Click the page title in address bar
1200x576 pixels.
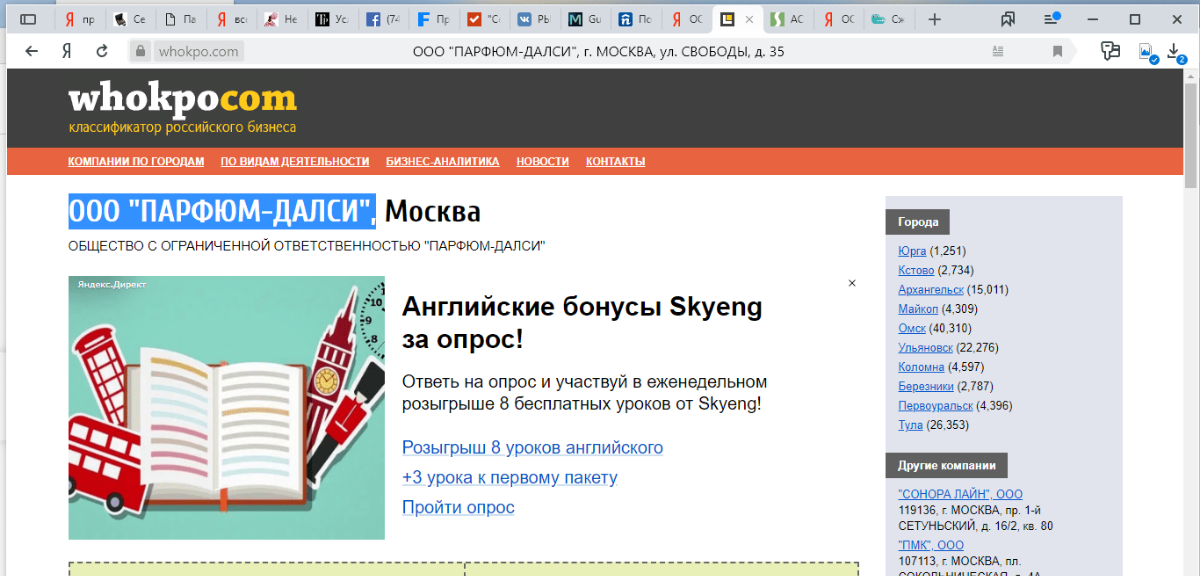point(598,51)
